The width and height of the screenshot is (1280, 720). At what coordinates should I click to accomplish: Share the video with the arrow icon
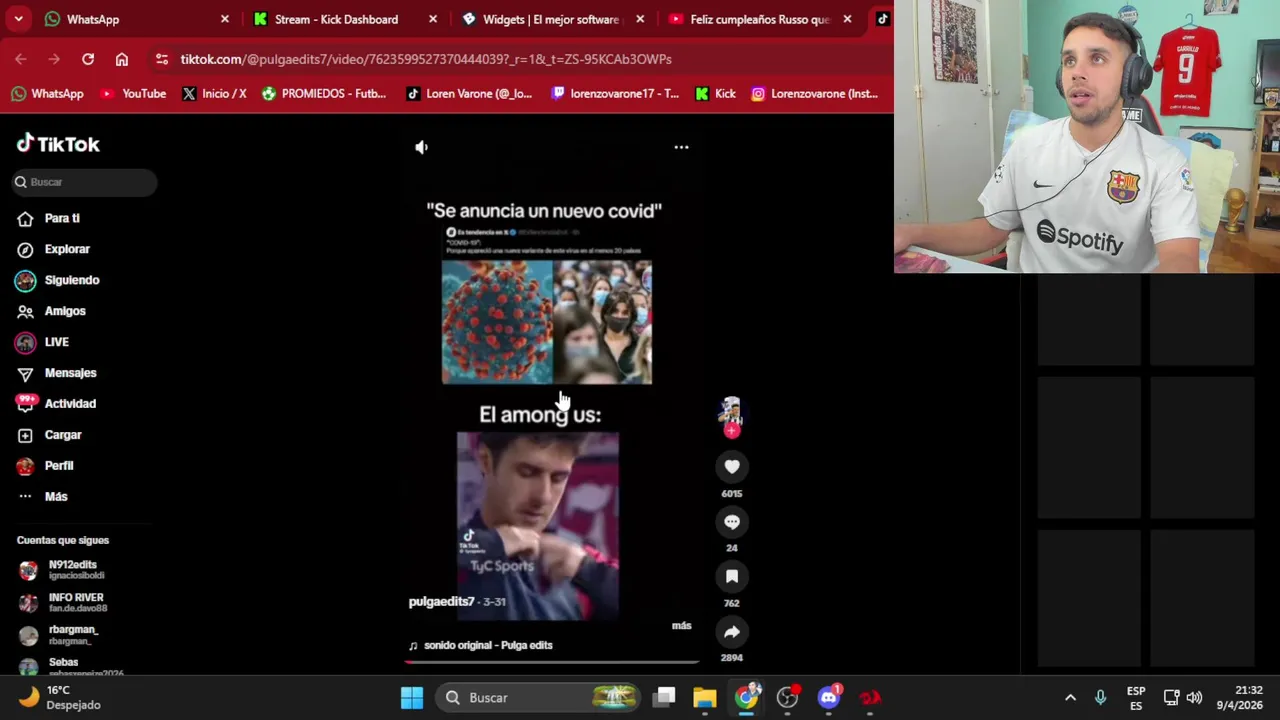click(x=732, y=632)
